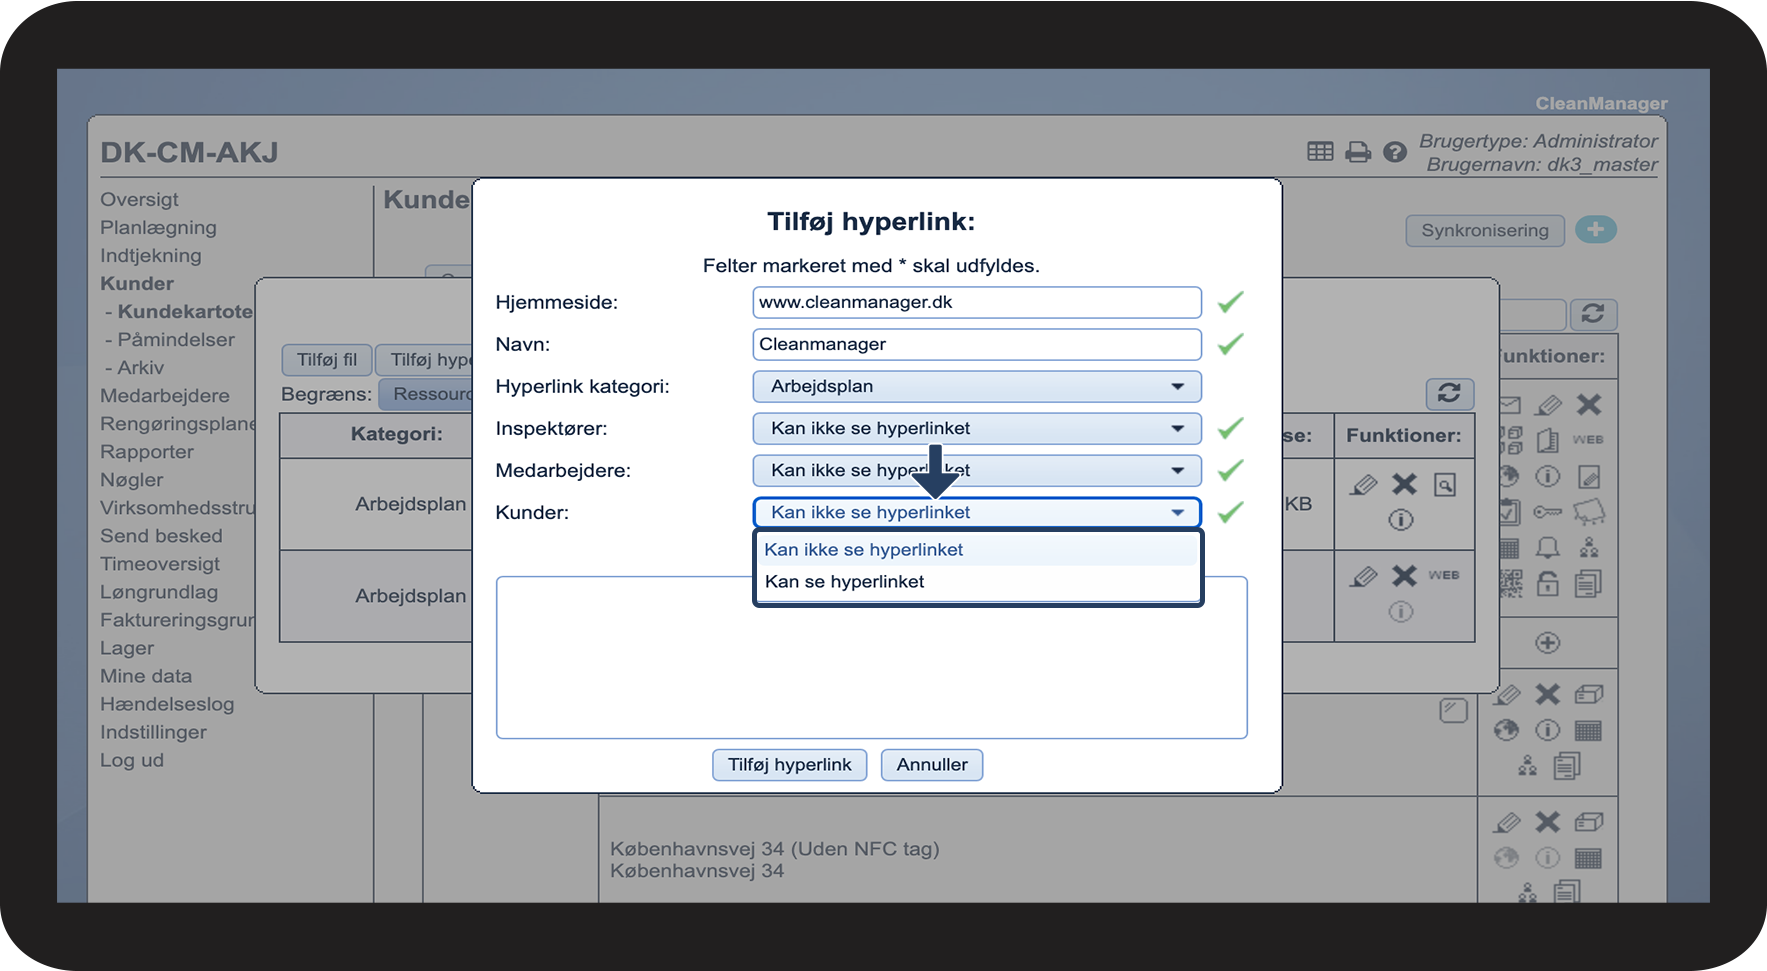Viewport: 1767px width, 971px height.
Task: Click calendar grid icon in Københavnsvej 34 row
Action: 1588,858
